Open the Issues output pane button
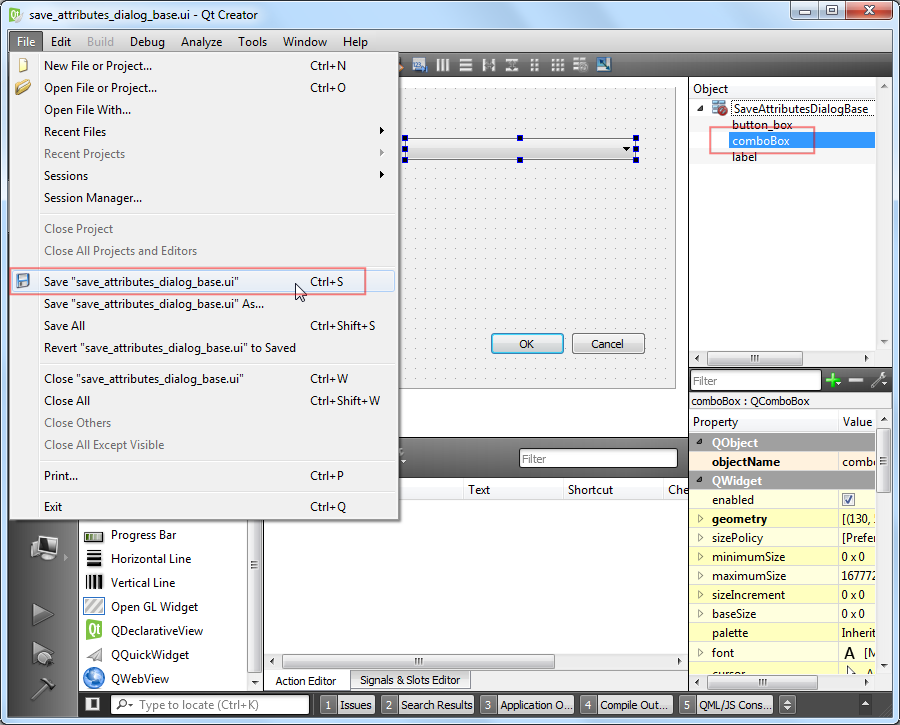Screen dimensions: 900x725 pos(347,704)
